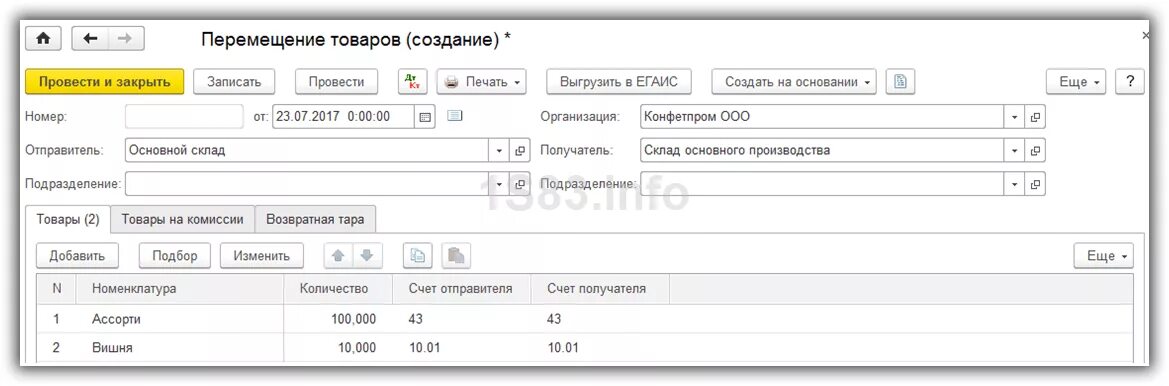This screenshot has height=386, width=1169.
Task: Open Отправитель warehouse via the open icon
Action: point(520,151)
